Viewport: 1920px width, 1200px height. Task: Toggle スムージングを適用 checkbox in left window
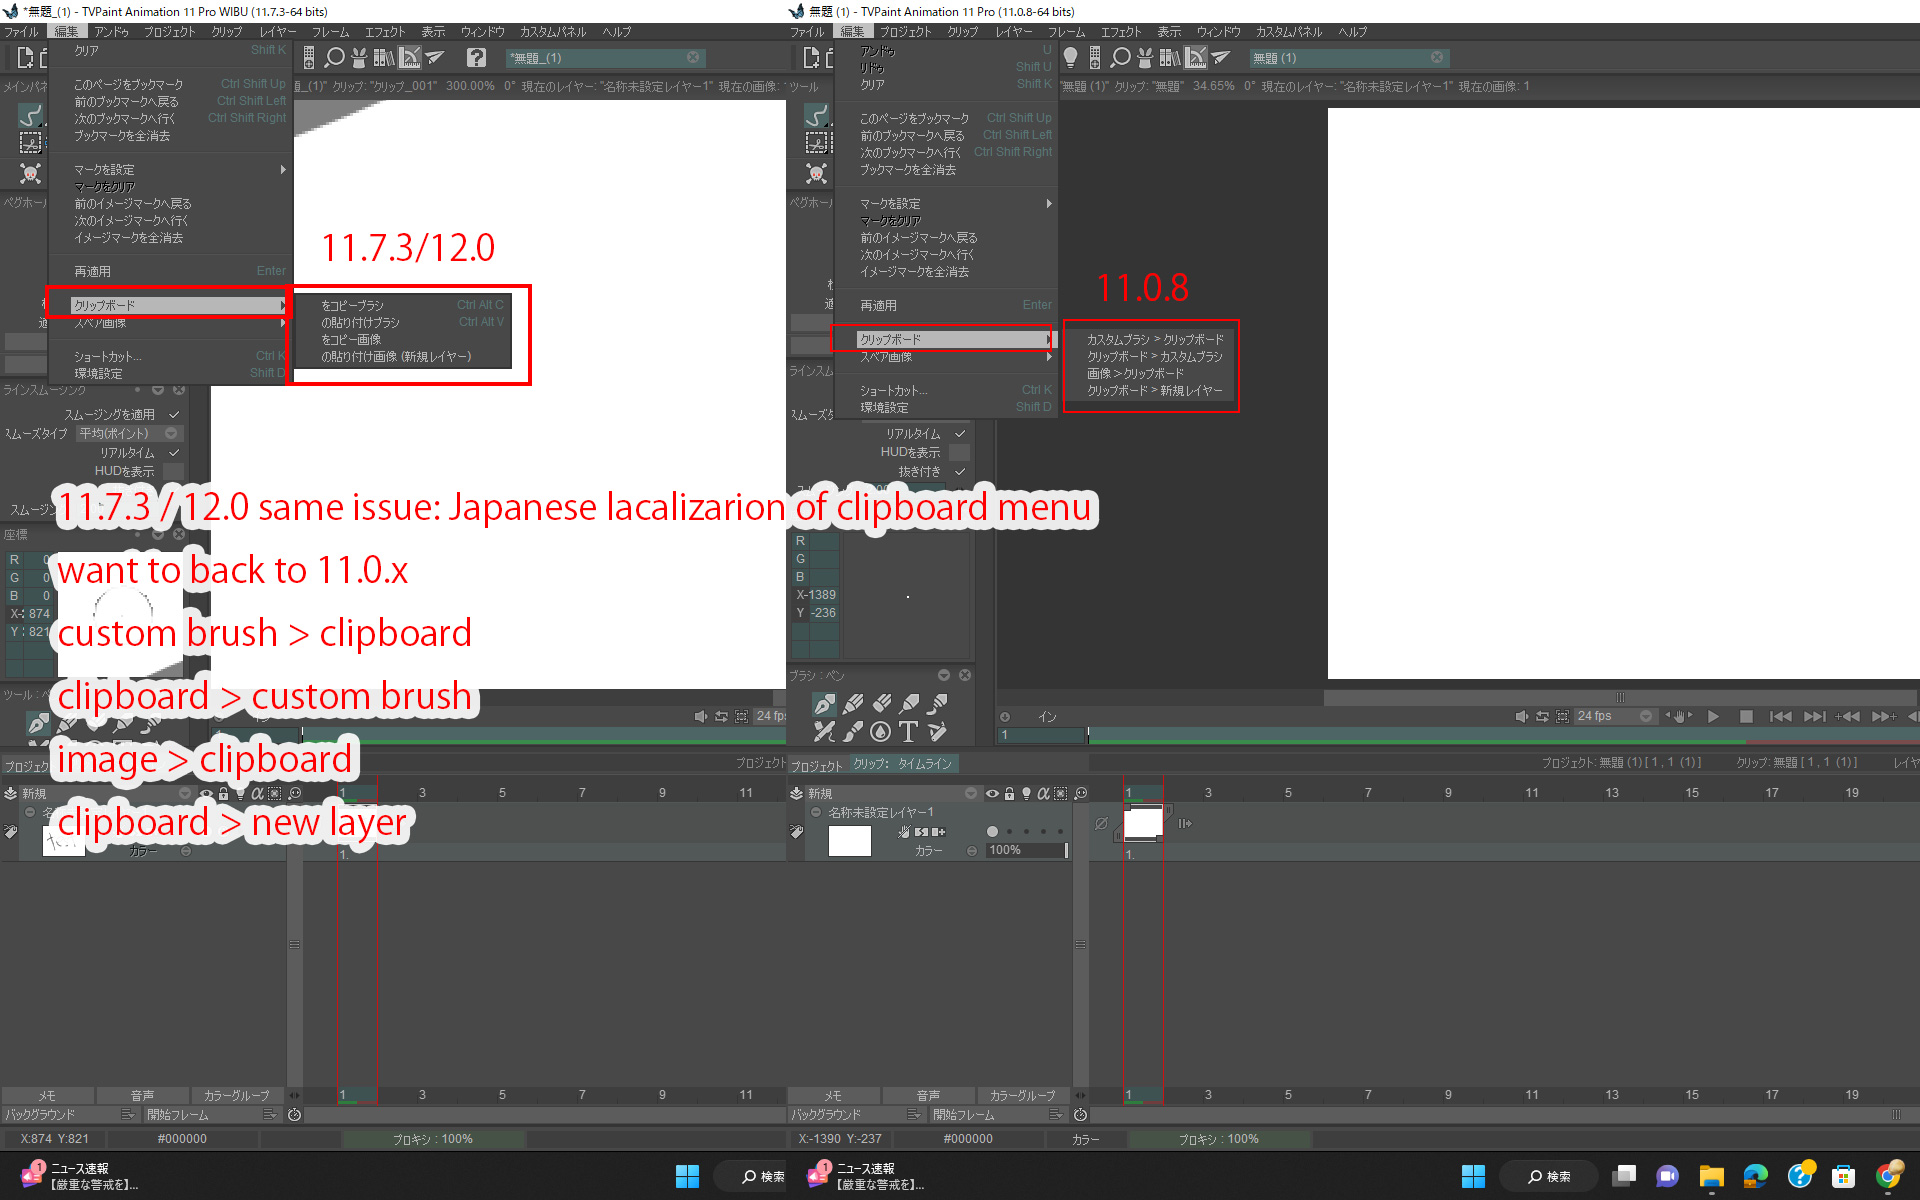pyautogui.click(x=174, y=414)
